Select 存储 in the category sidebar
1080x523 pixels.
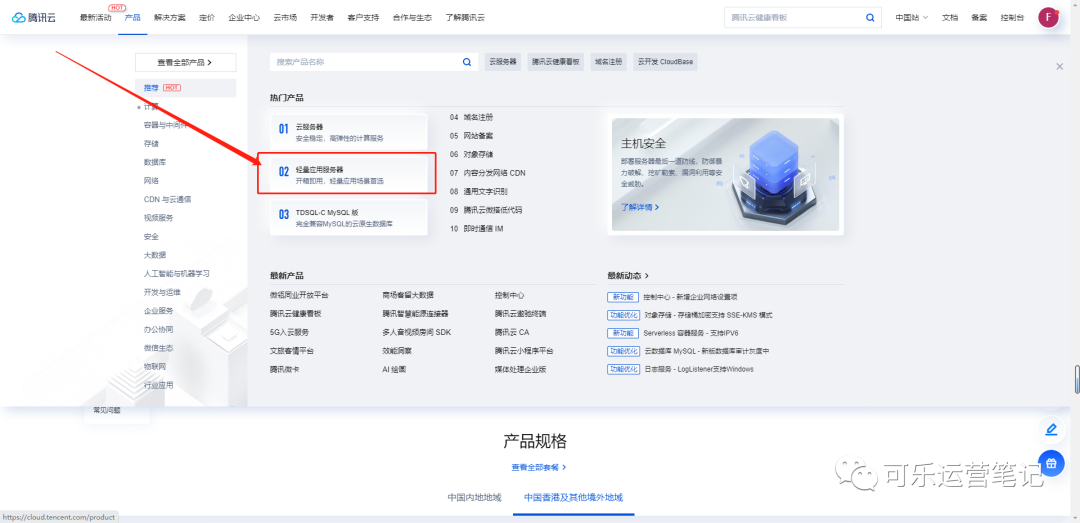tap(151, 143)
